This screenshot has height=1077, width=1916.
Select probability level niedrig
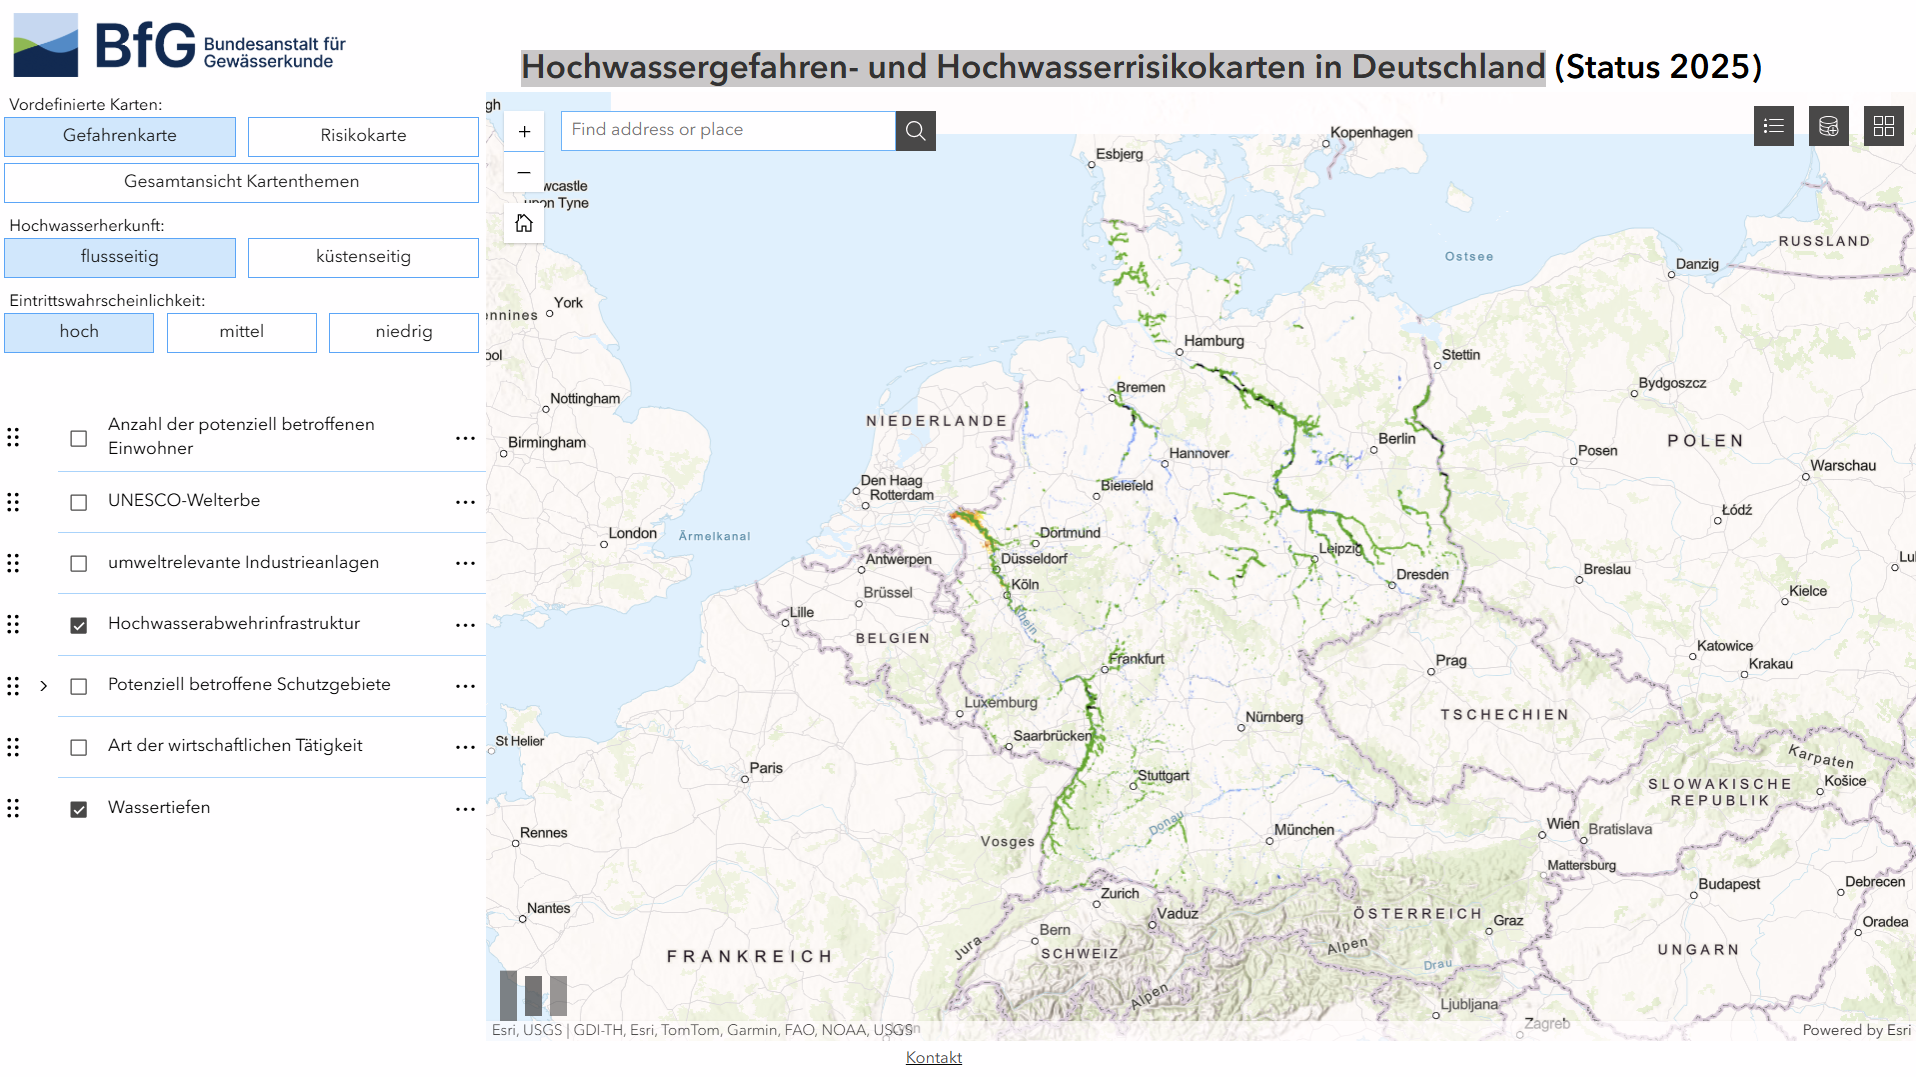click(x=403, y=331)
